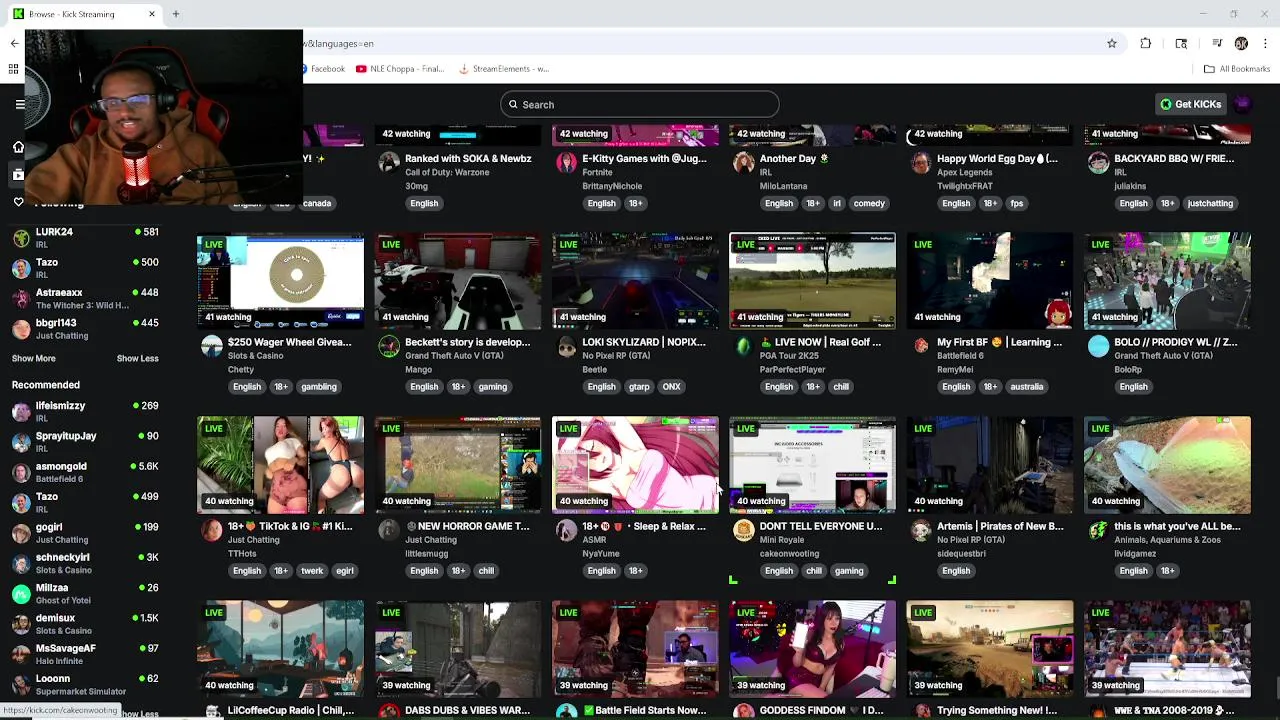The width and height of the screenshot is (1280, 720).
Task: Click the littlesmugg channel avatar
Action: [389, 530]
